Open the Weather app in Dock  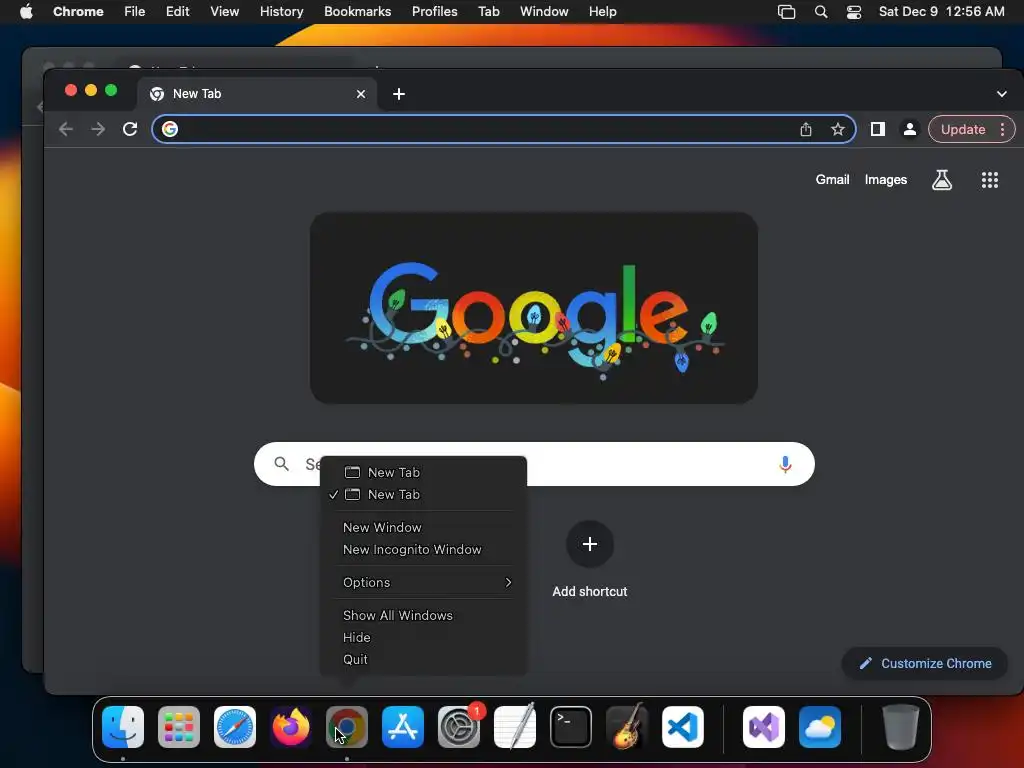[820, 727]
